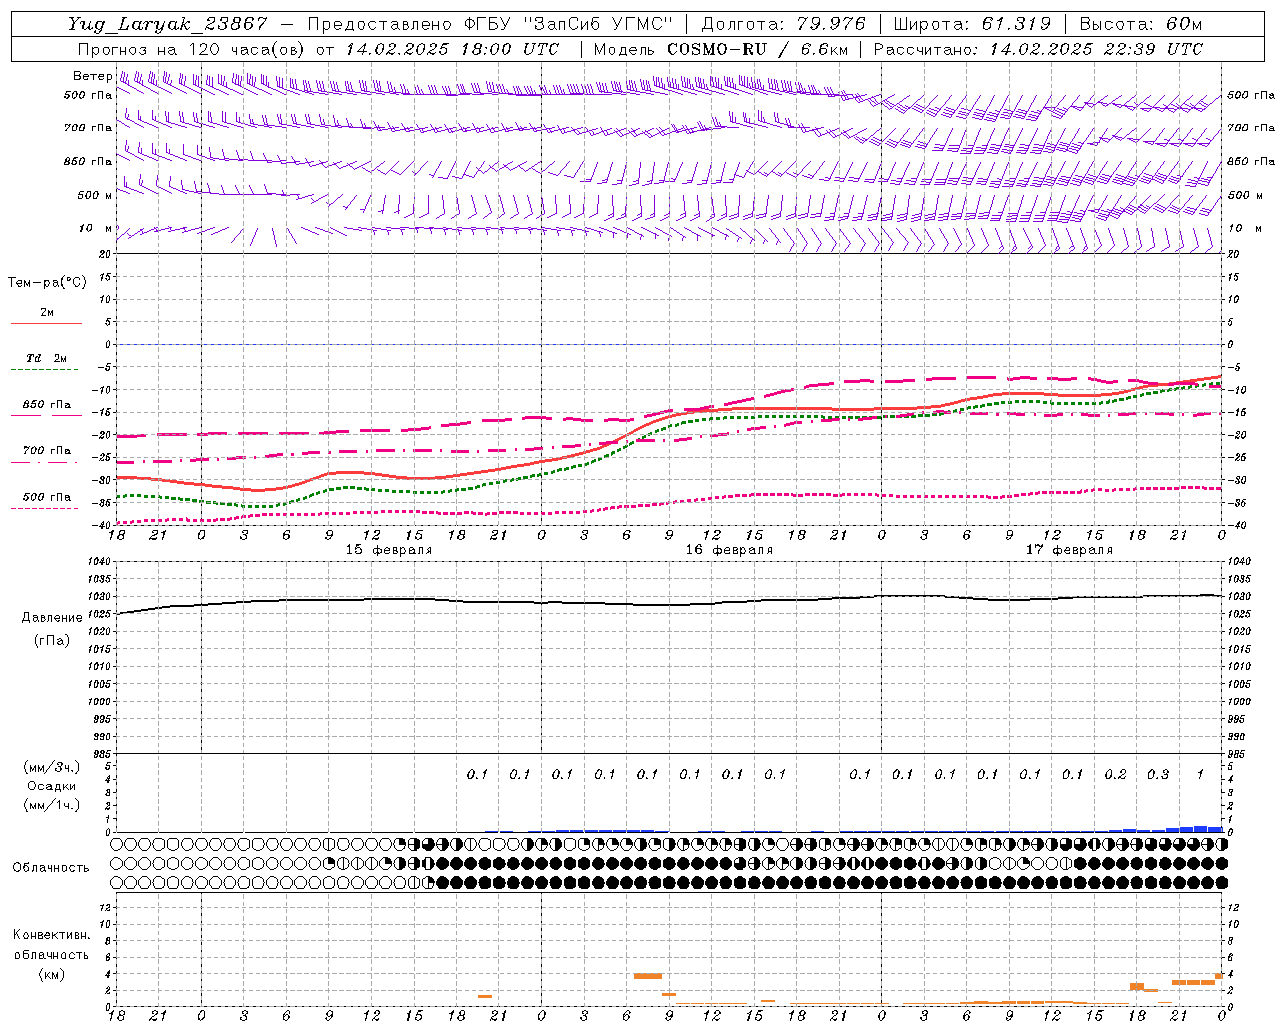Click the 'Долгота: 79.976' header value
Screen dimensions: 1280x1024
pos(784,24)
